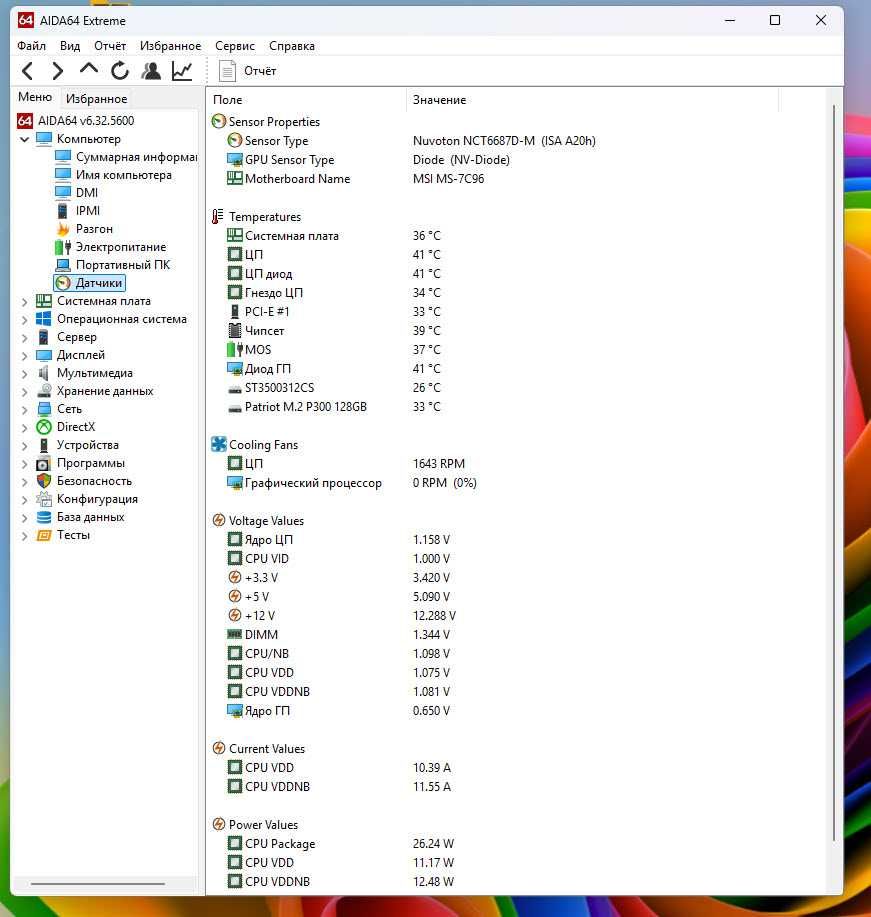Click the DirectX icon in the tree

(44, 427)
